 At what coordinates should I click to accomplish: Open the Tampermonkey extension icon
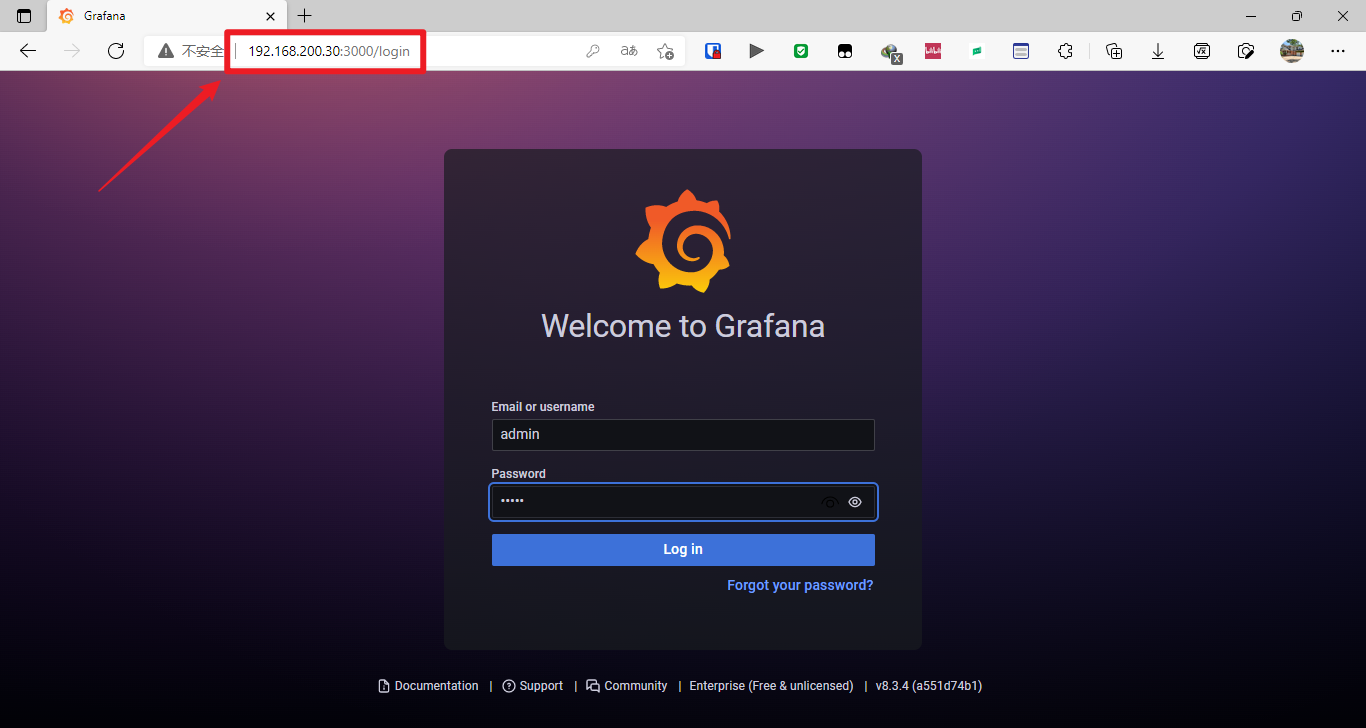click(x=845, y=51)
